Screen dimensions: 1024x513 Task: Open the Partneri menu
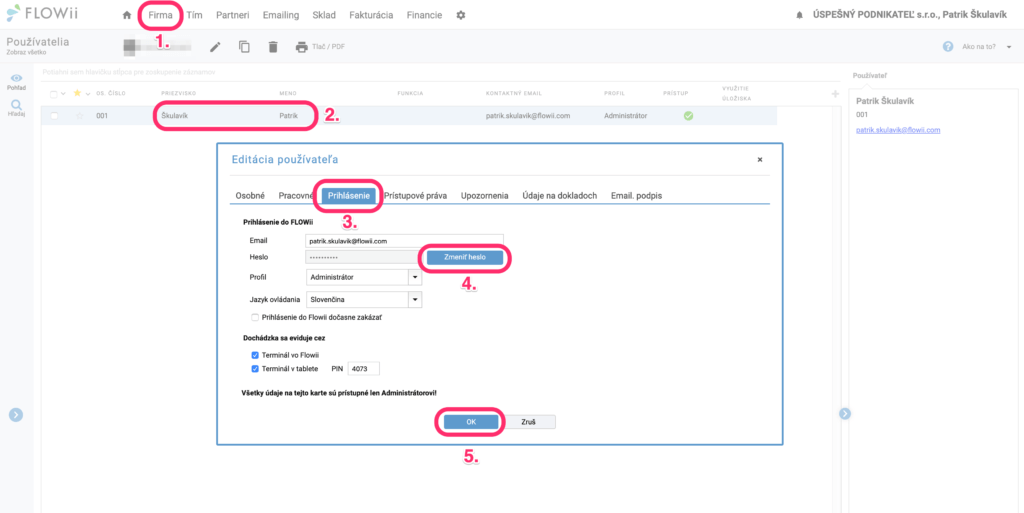232,15
